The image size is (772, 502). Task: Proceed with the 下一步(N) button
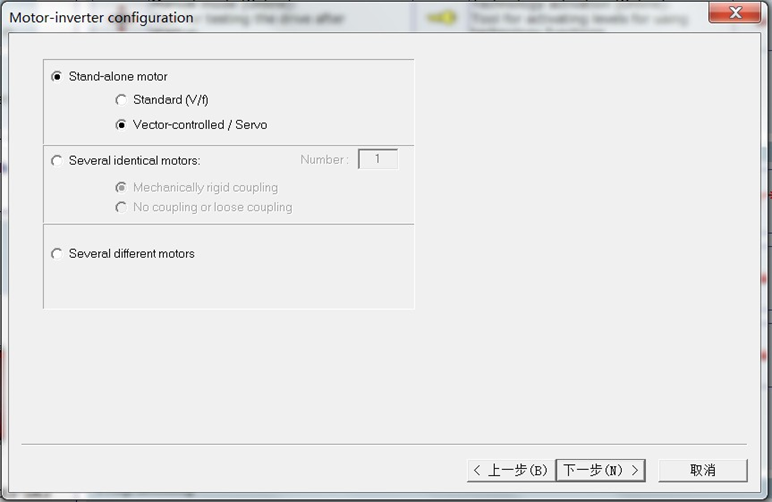coord(600,470)
